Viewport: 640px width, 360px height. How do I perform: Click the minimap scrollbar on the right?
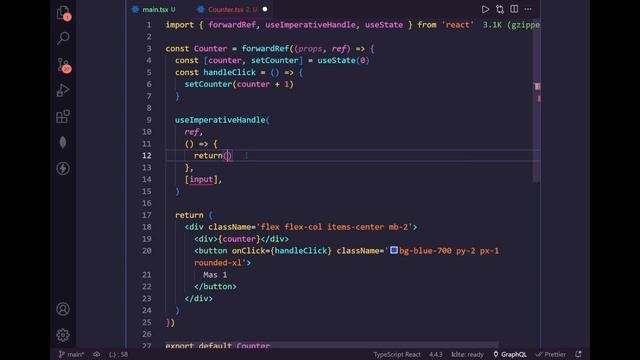click(537, 100)
